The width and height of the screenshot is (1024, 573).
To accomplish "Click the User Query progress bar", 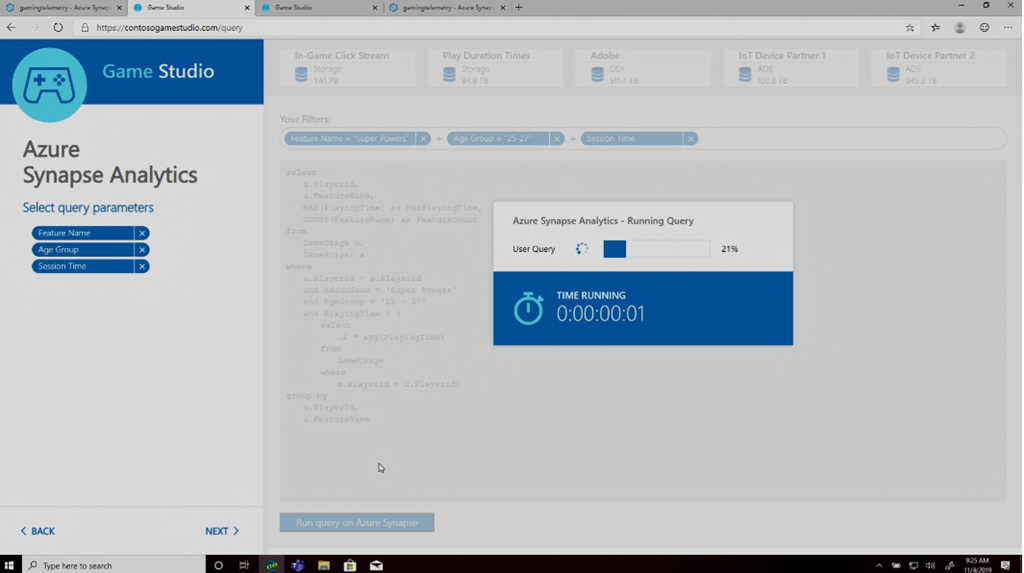I will (656, 249).
